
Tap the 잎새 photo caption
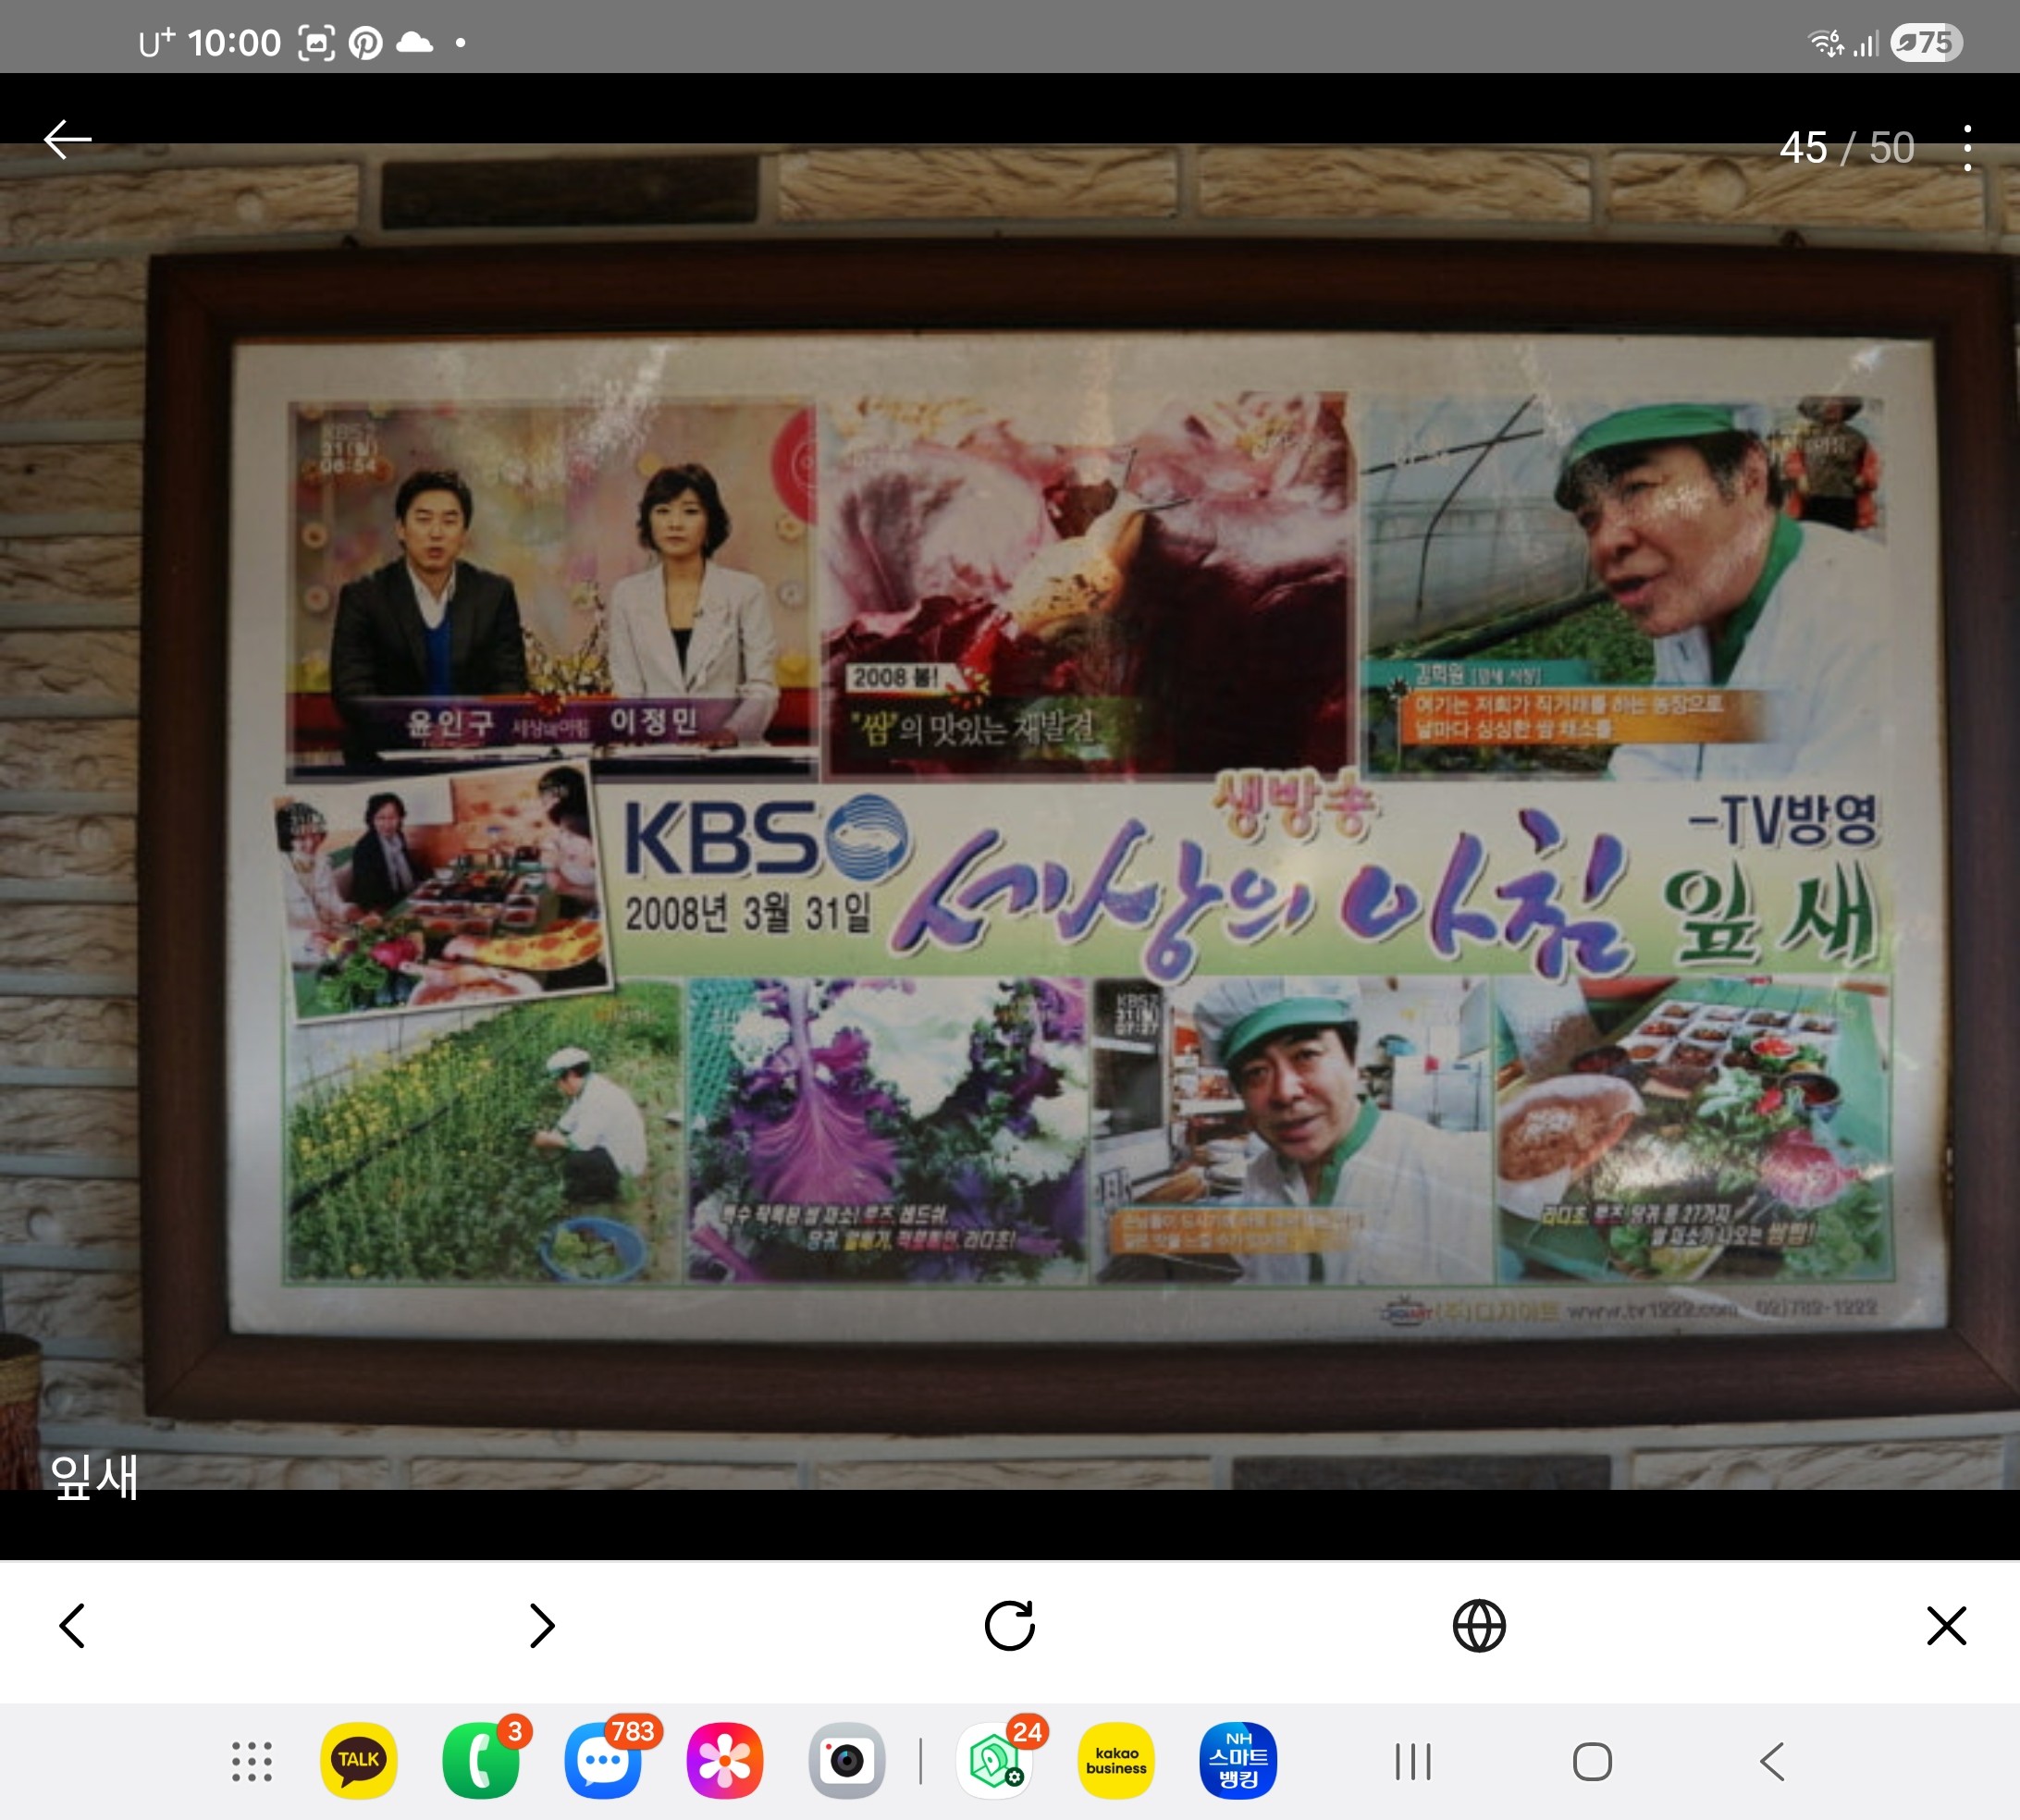(94, 1476)
